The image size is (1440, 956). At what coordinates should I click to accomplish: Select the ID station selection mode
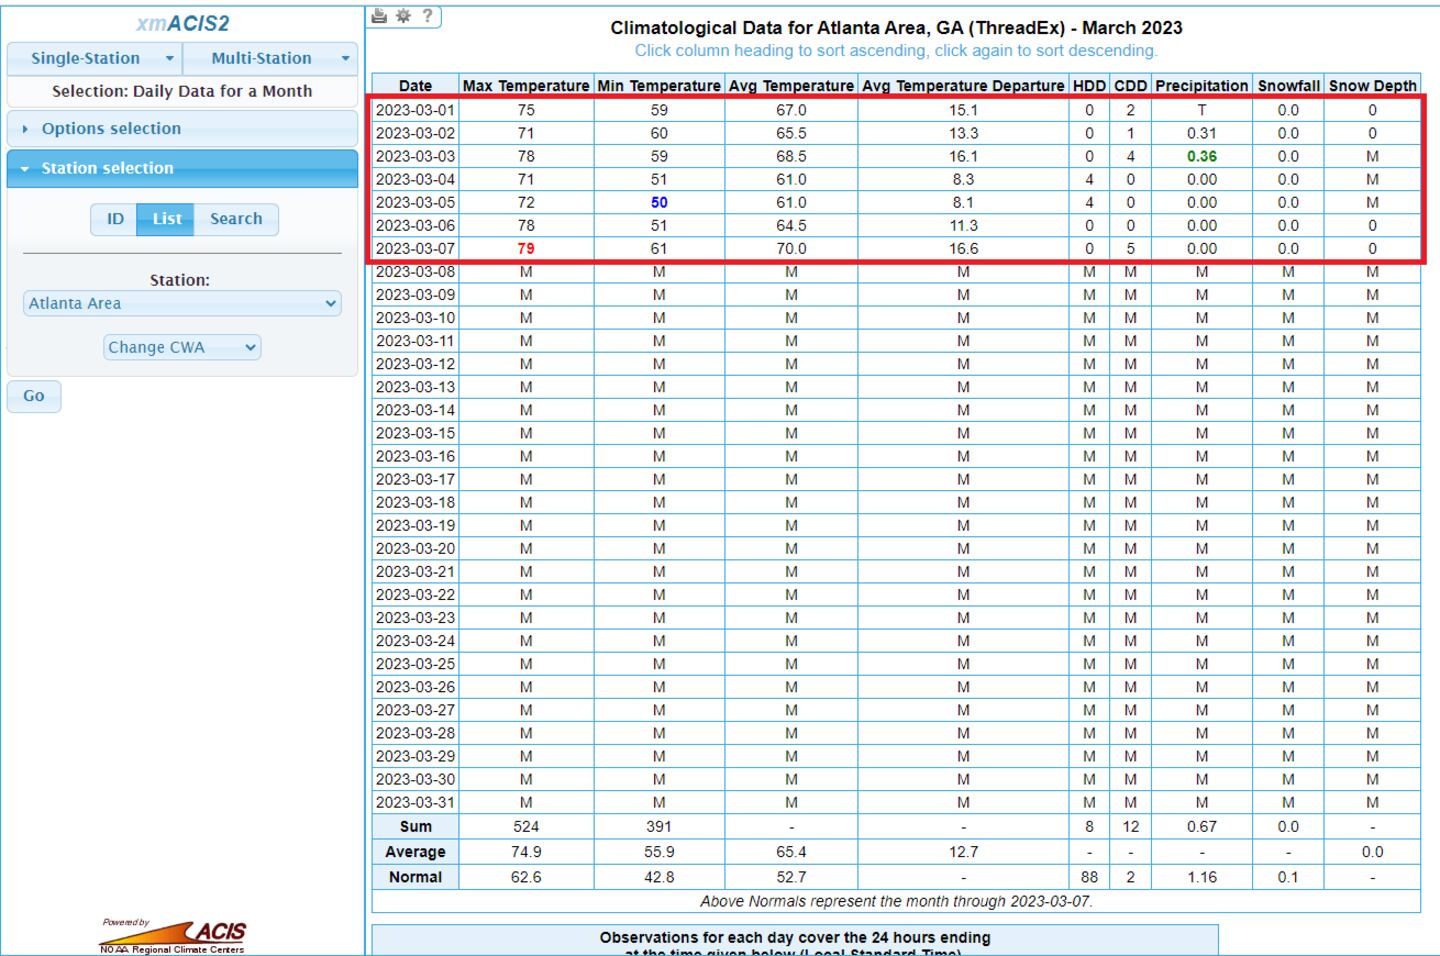115,219
